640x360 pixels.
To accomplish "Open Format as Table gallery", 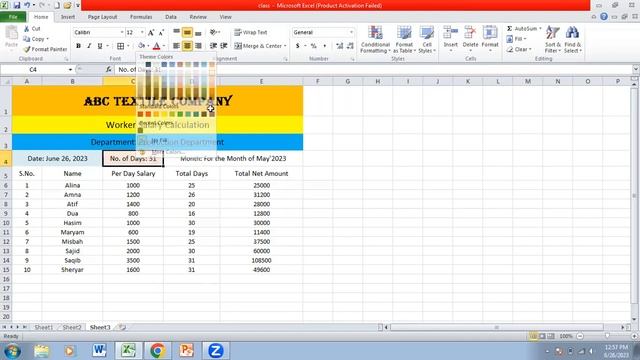I will coord(404,39).
